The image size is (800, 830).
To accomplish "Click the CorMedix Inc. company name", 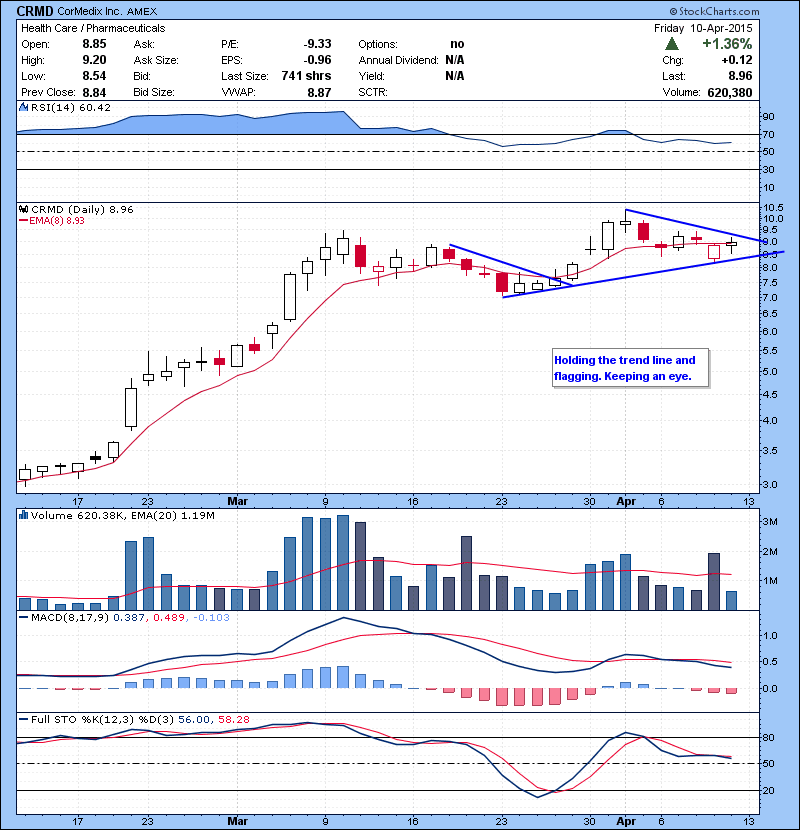I will 91,11.
